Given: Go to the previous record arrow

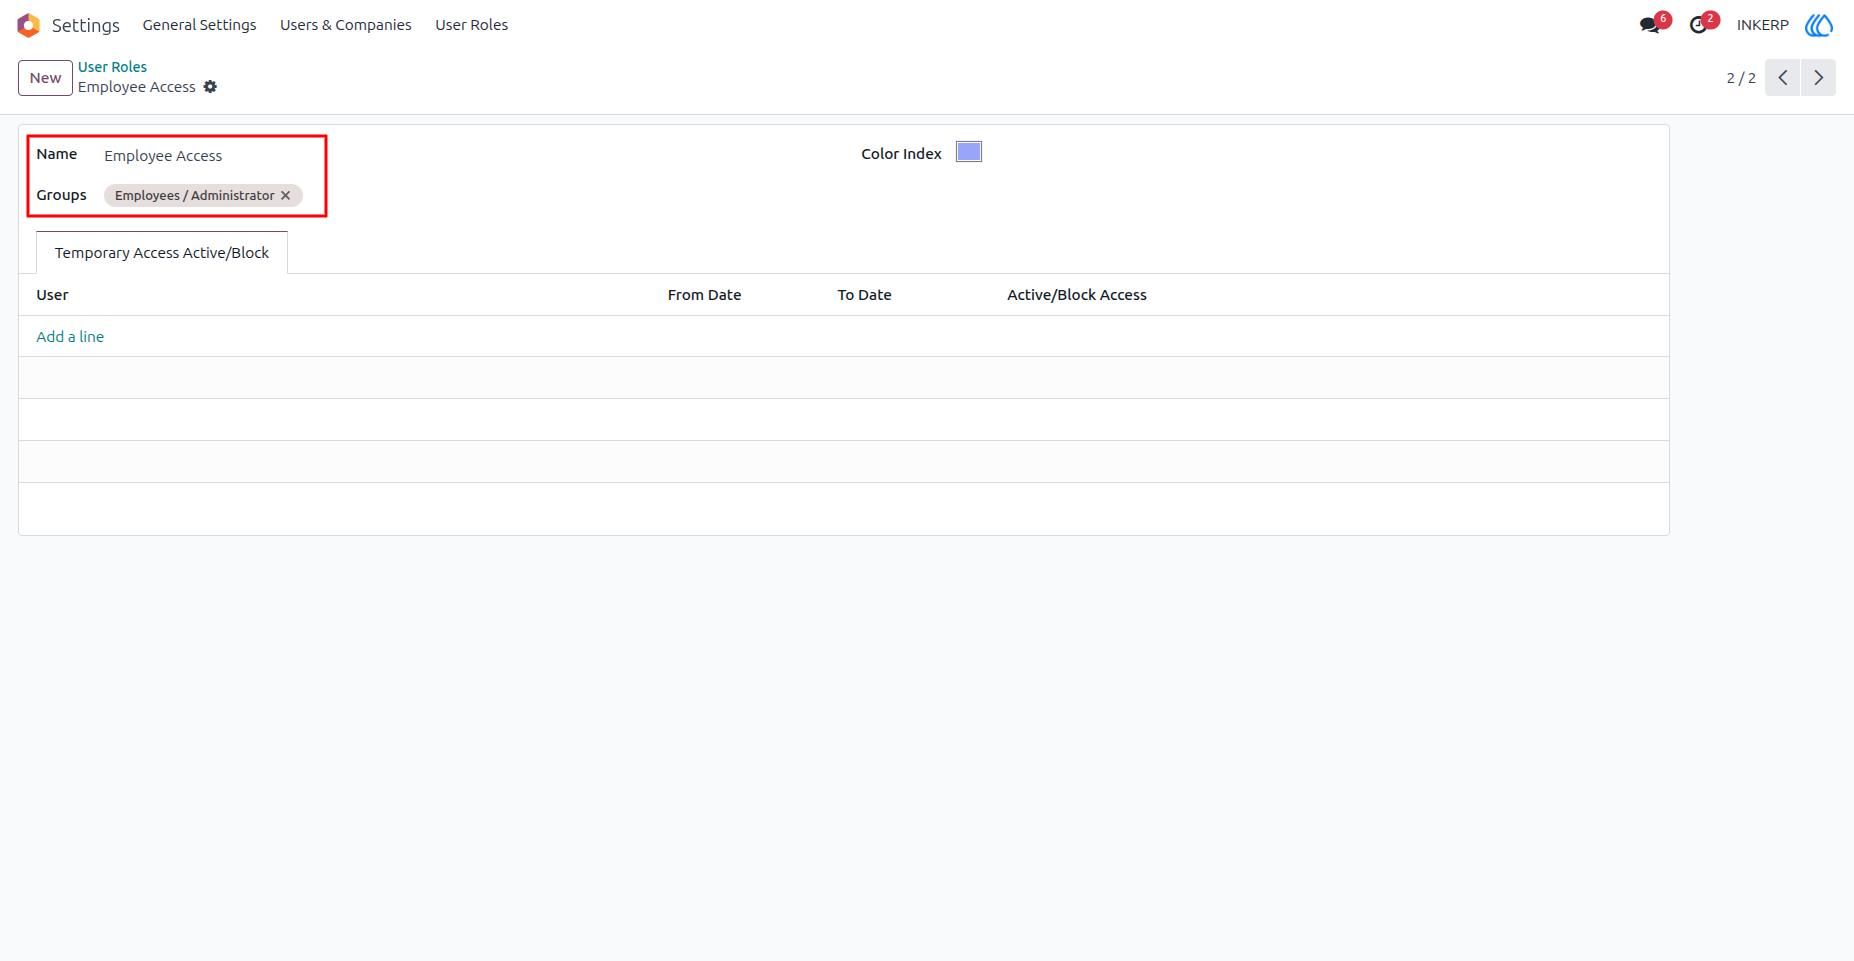Looking at the screenshot, I should coord(1783,78).
